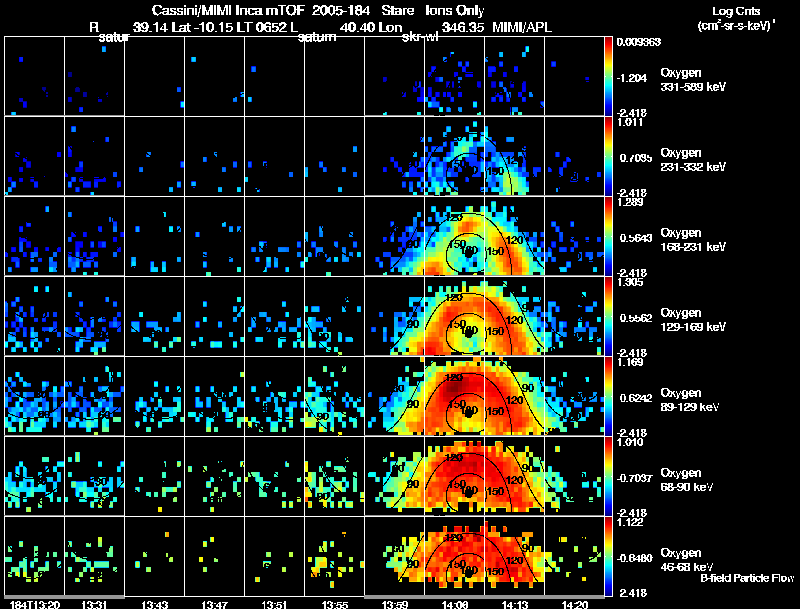Click the color bar beside Oxygen 89-129 keV
Image resolution: width=800 pixels, height=609 pixels.
tap(608, 396)
